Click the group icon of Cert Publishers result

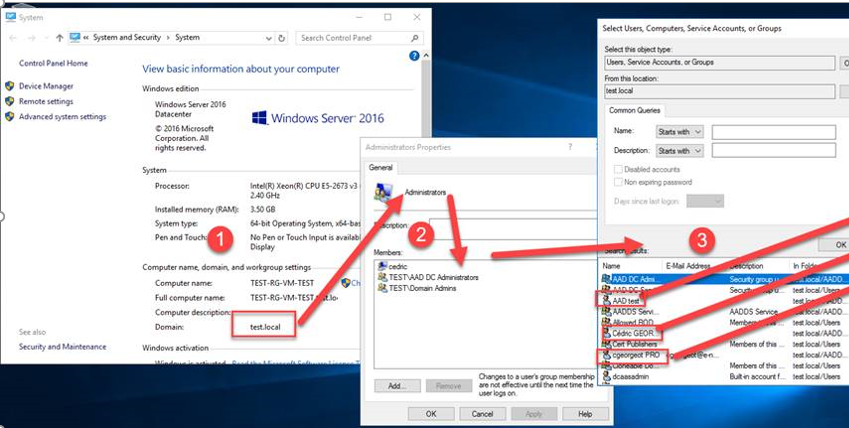click(x=606, y=344)
